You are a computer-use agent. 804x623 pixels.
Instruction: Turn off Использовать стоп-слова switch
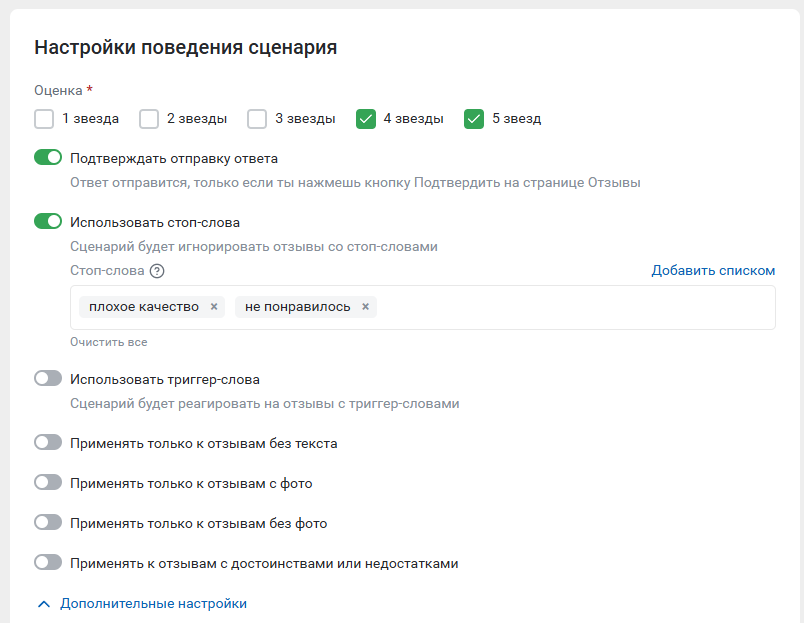(48, 222)
